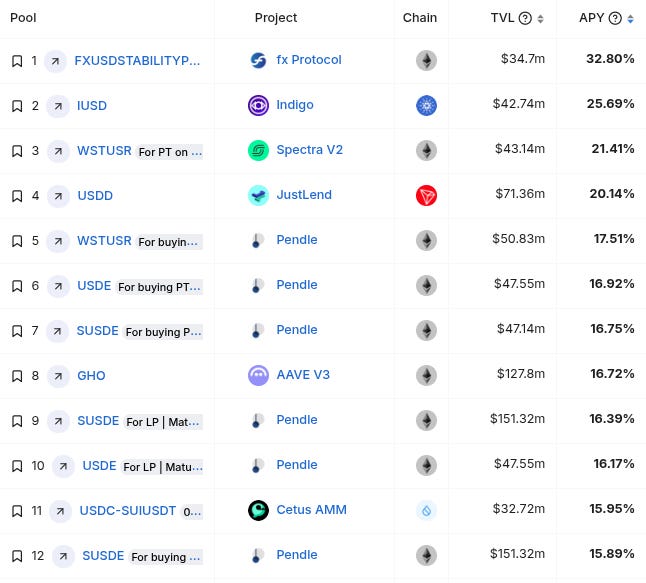Click the fx Protocol logo icon
Viewport: 646px width, 583px height.
tap(258, 61)
